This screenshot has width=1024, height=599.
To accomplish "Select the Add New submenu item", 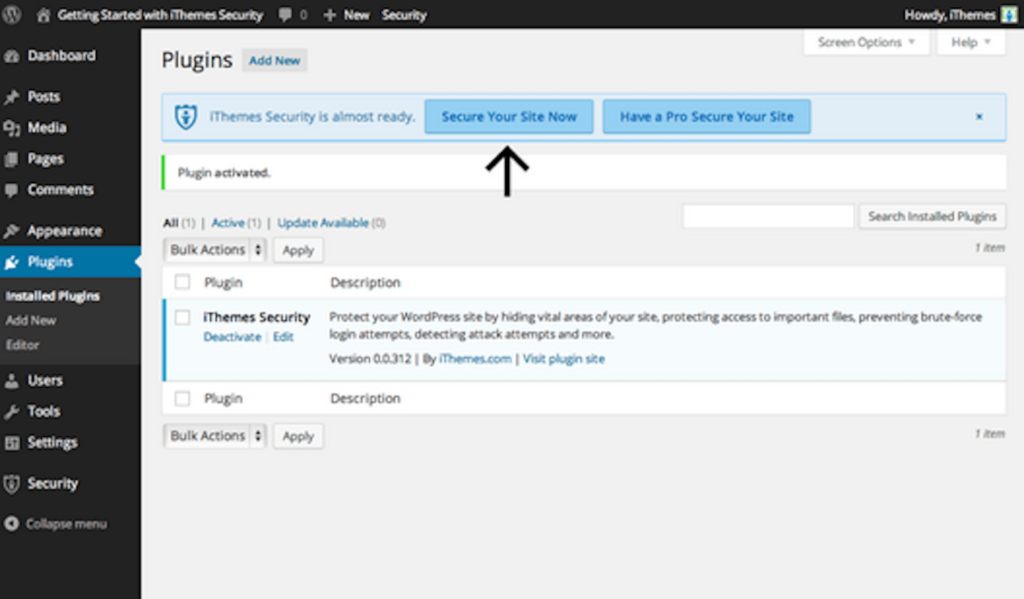I will click(31, 321).
